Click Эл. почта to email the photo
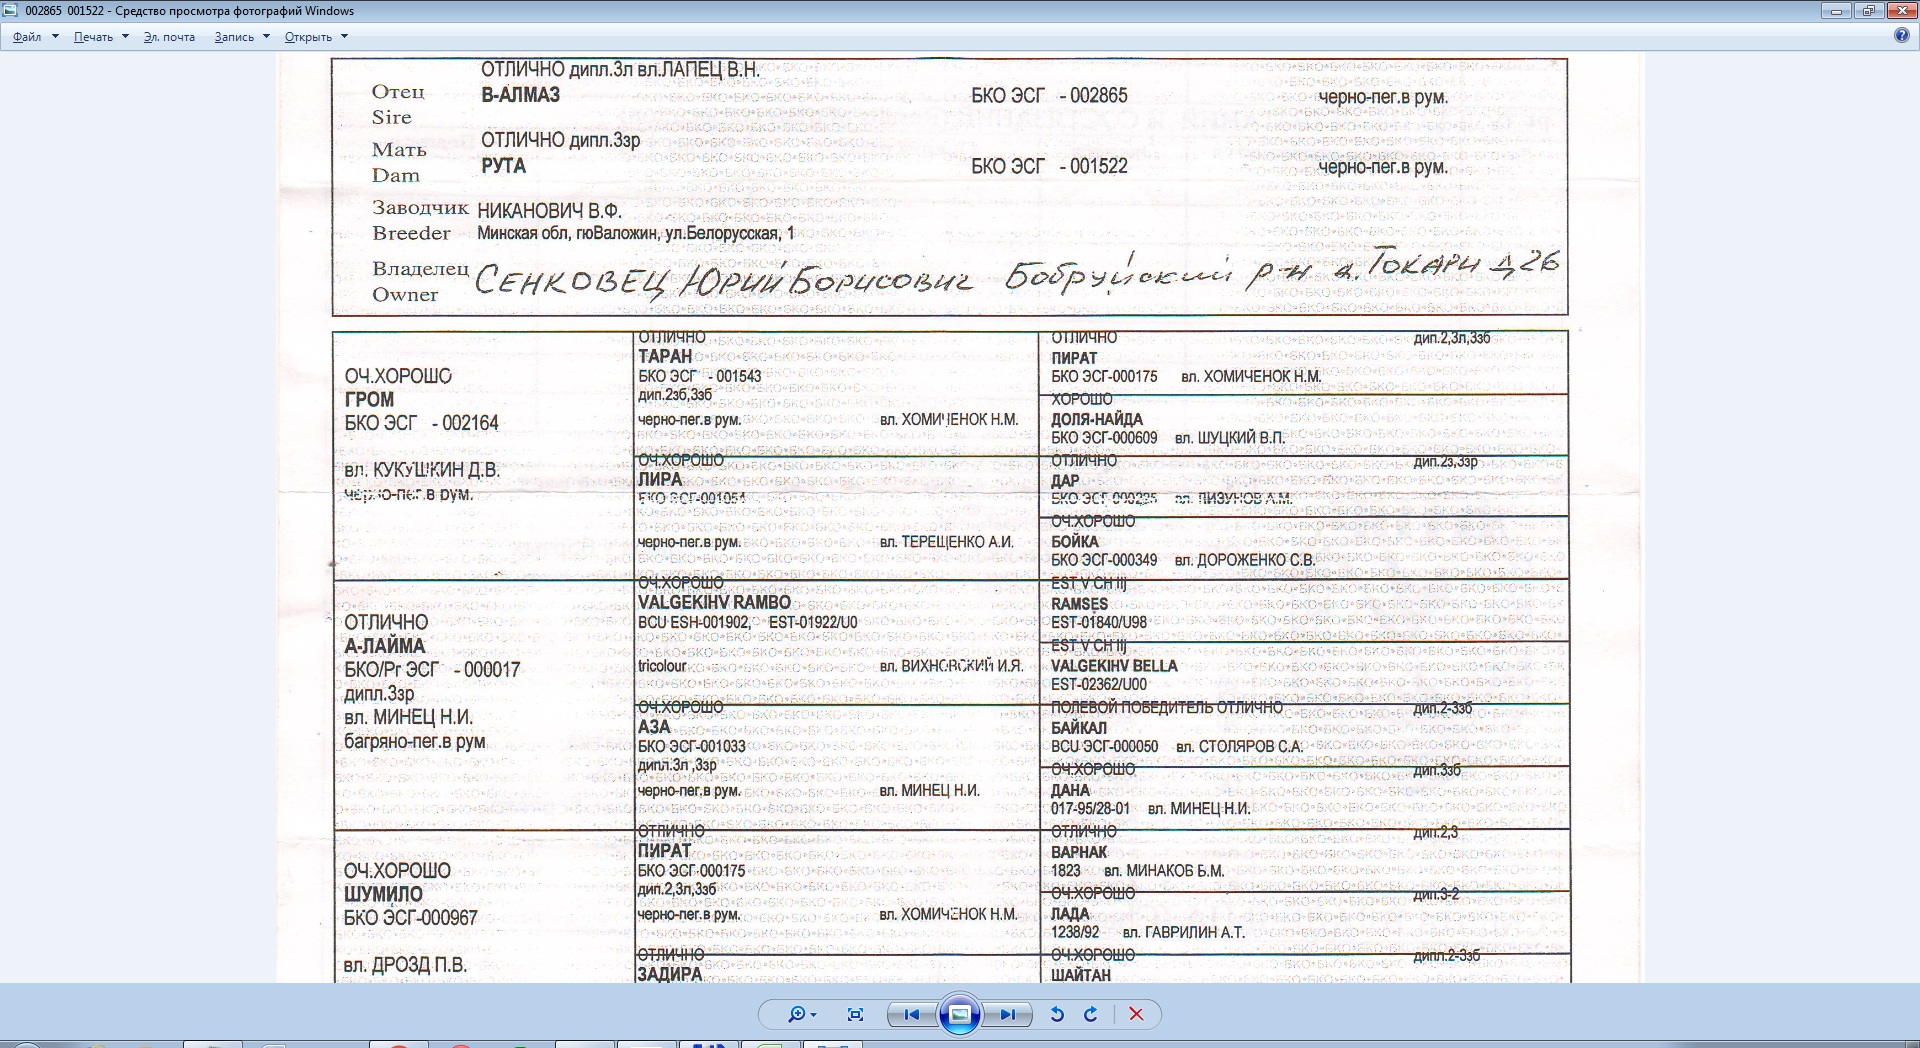 click(x=169, y=37)
